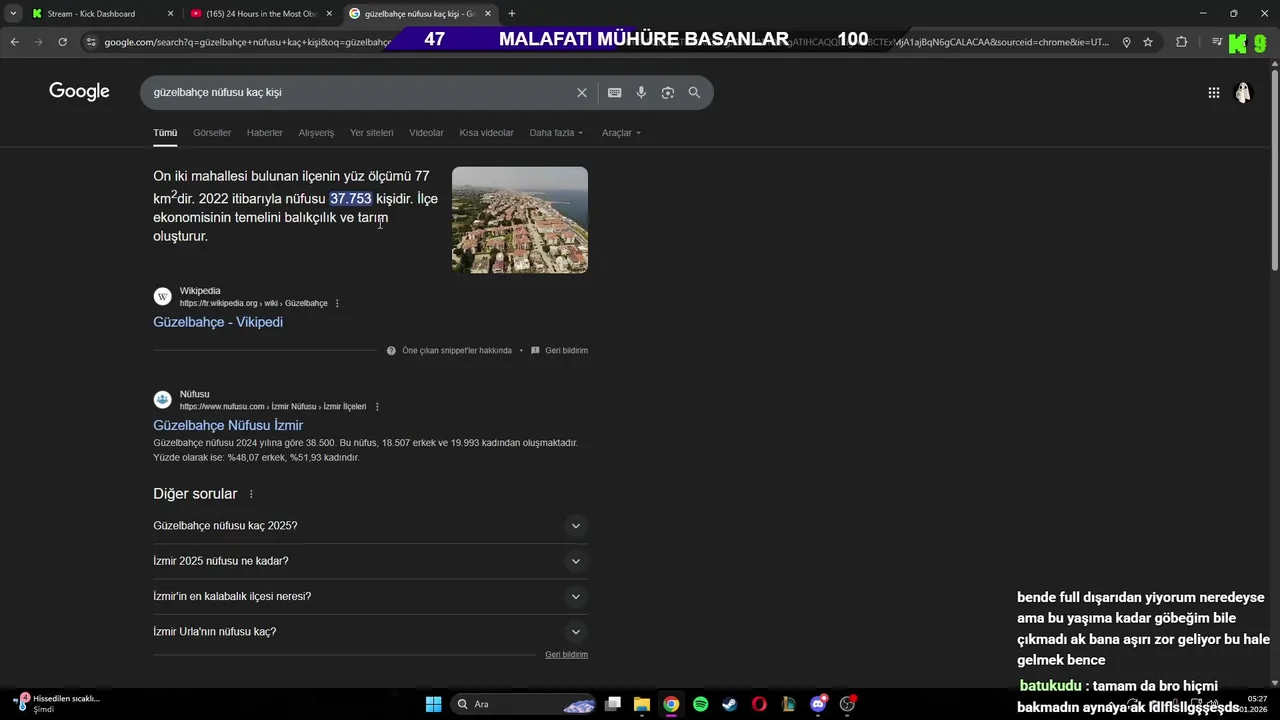Bookmark this page with star icon
The height and width of the screenshot is (720, 1280).
point(1148,42)
